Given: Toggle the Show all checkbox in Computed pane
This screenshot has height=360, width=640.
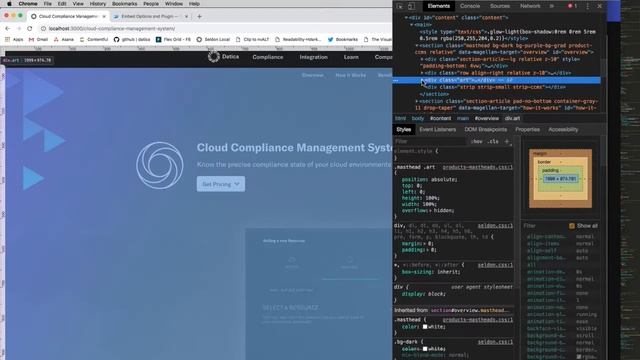Looking at the screenshot, I should click(x=572, y=226).
